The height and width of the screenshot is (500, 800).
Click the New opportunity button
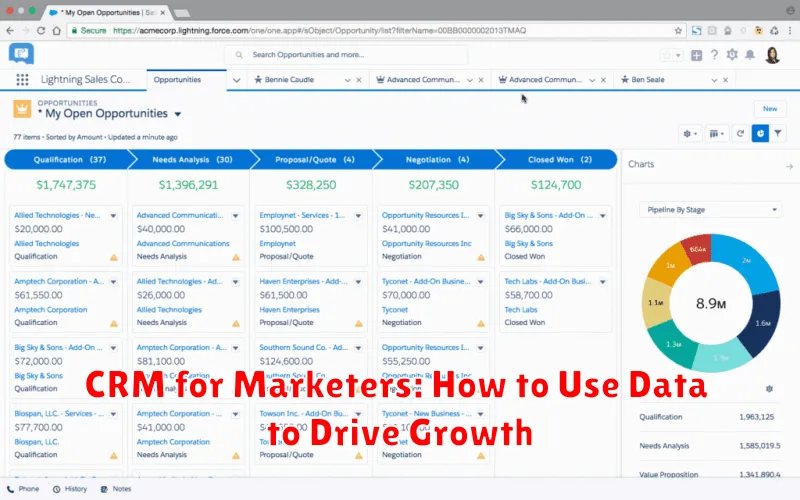coord(770,109)
